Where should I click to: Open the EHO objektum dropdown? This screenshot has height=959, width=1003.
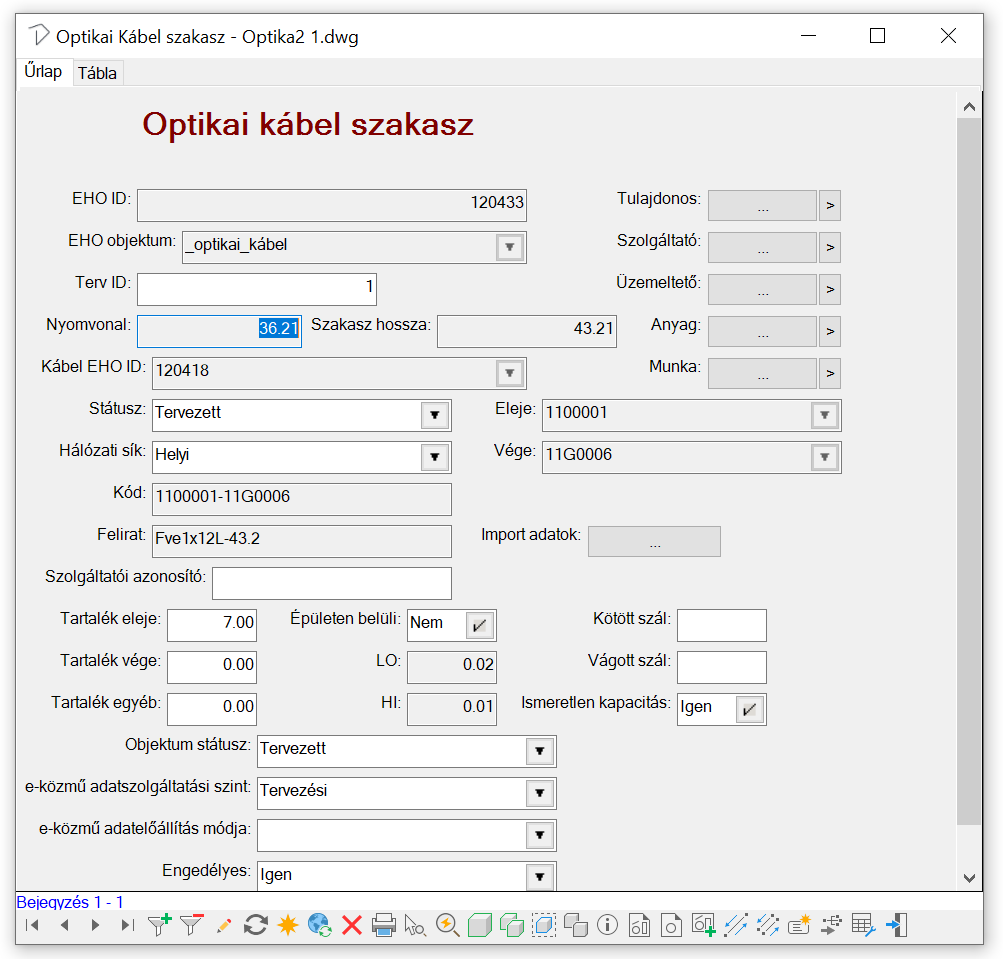510,247
